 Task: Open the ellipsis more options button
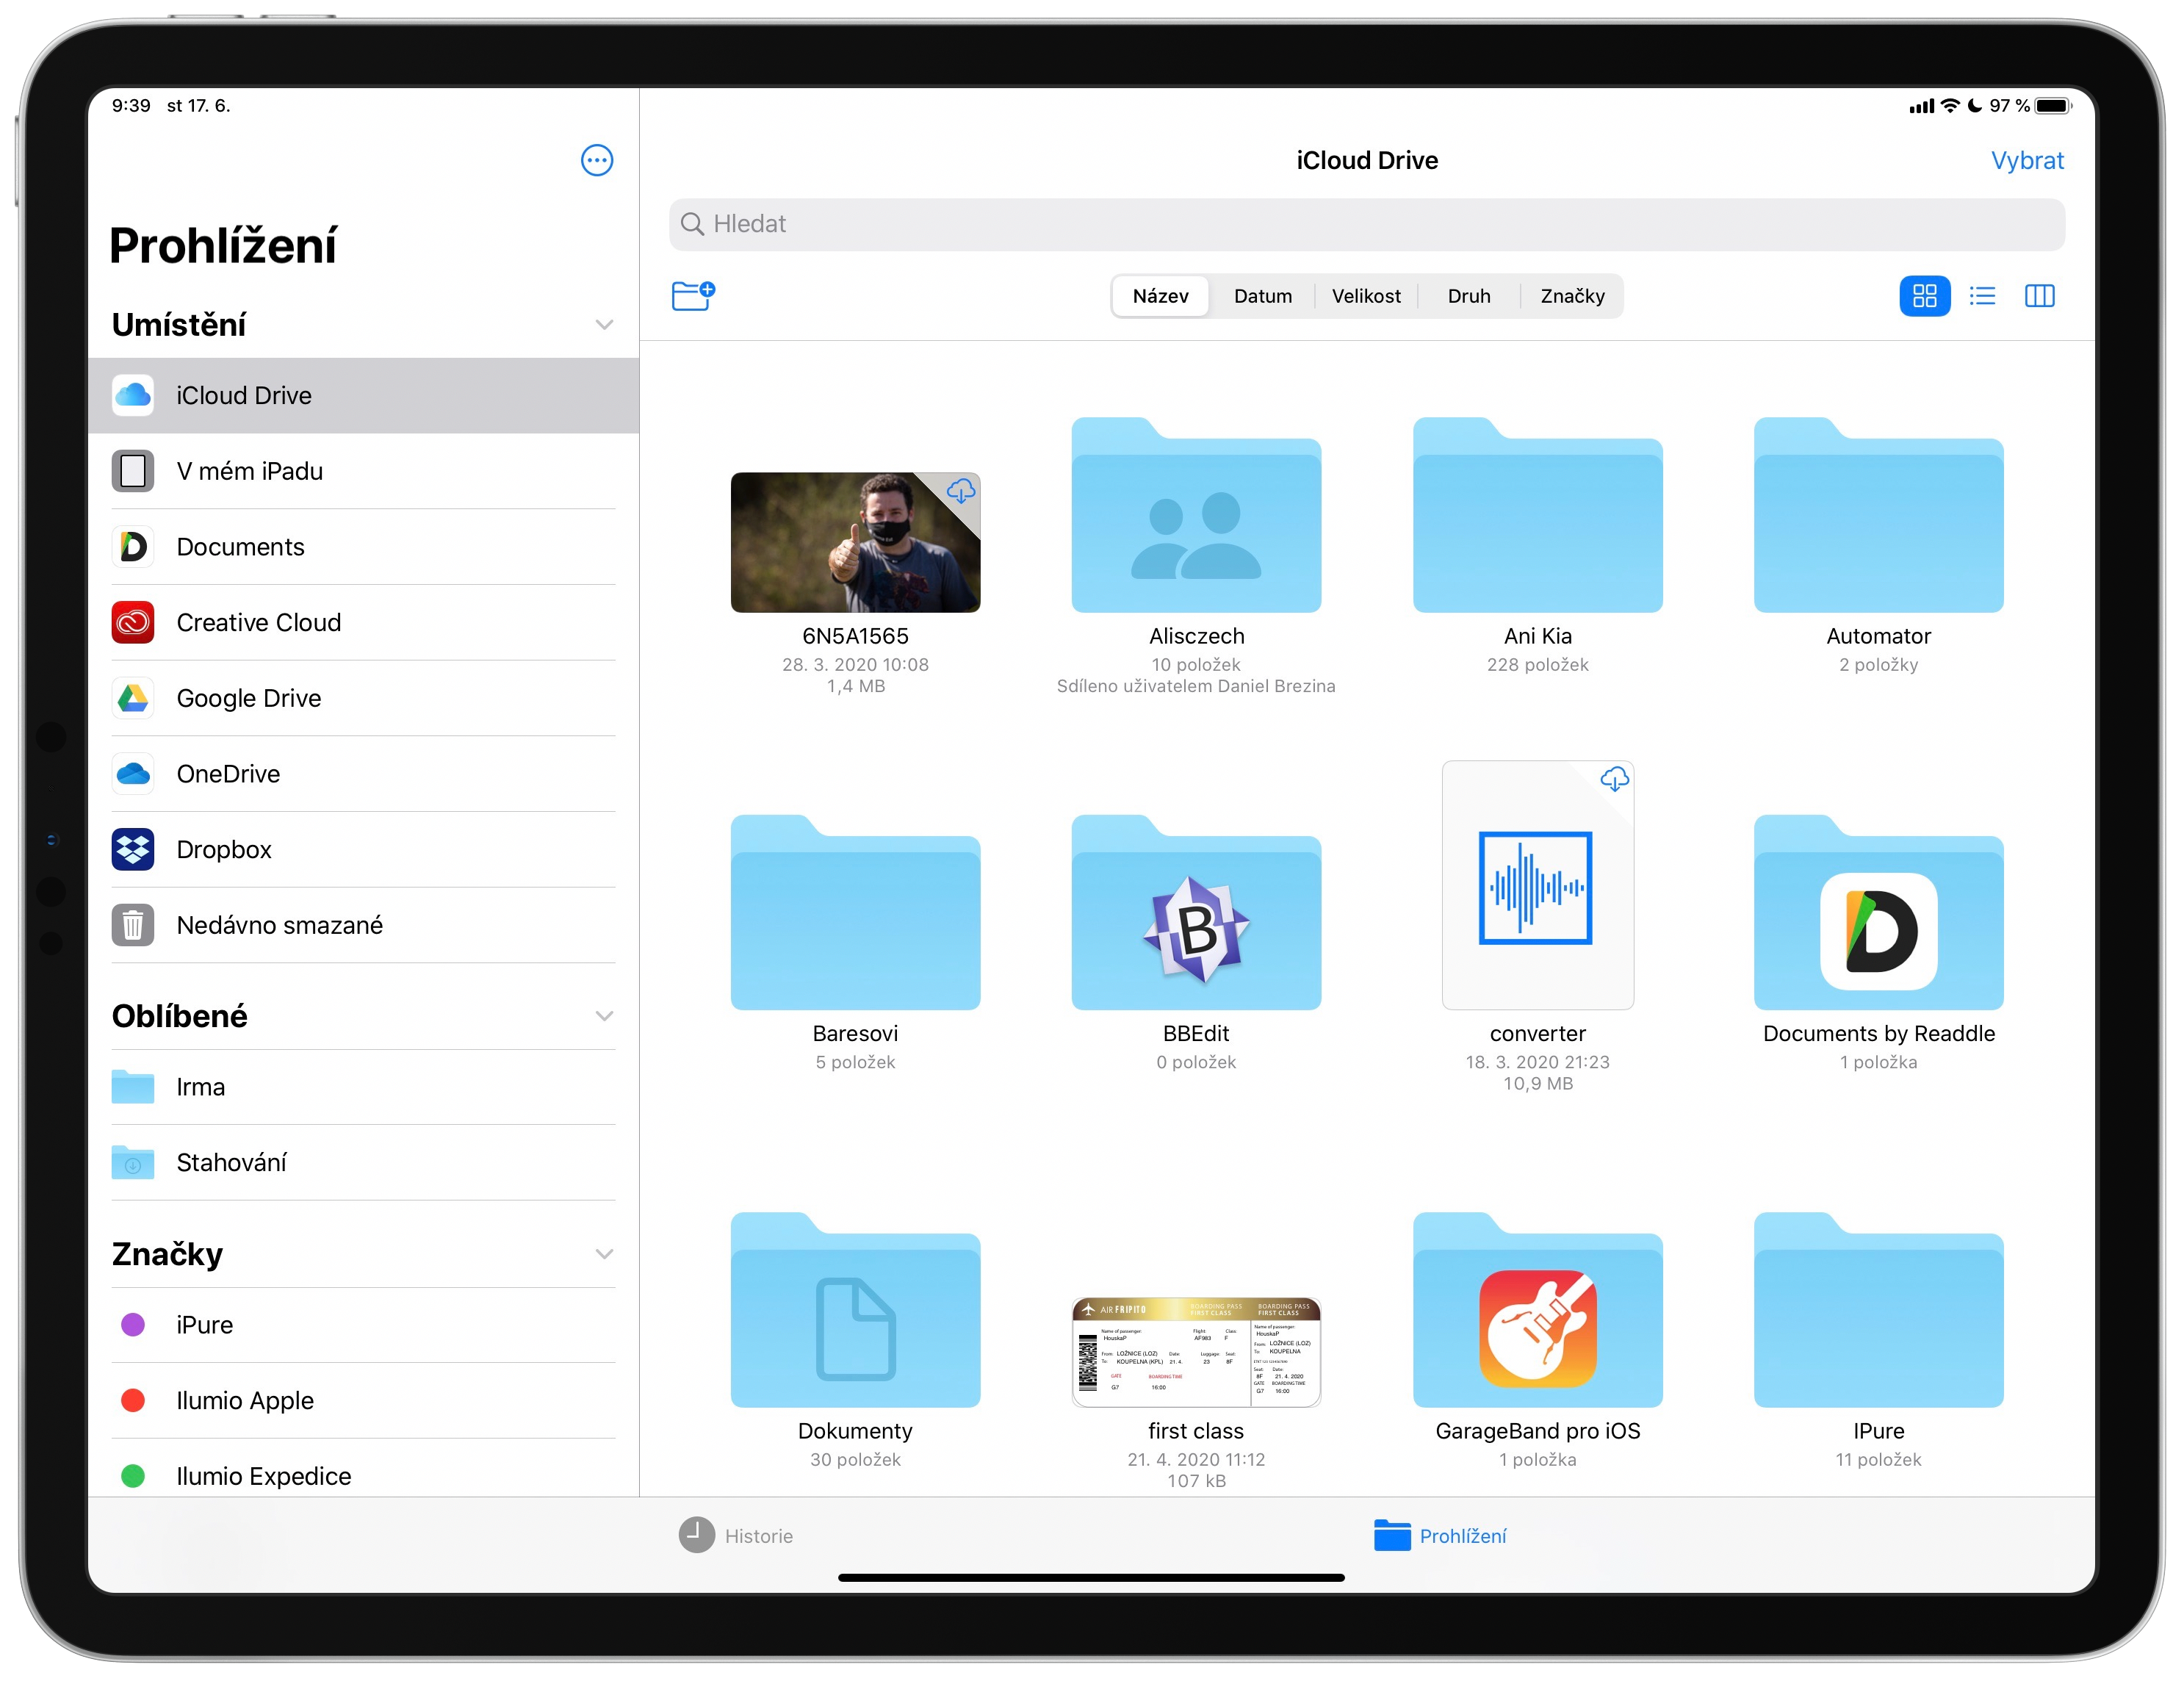597,160
